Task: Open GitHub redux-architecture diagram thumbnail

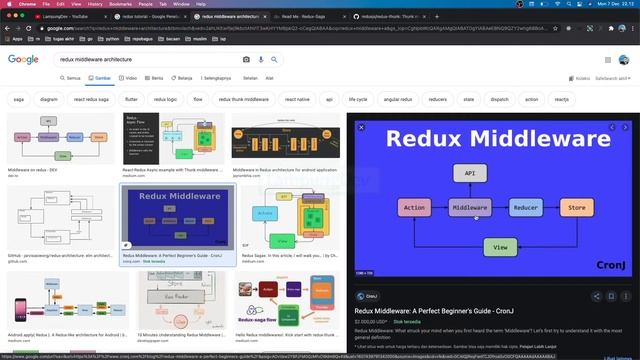Action: [x=60, y=218]
